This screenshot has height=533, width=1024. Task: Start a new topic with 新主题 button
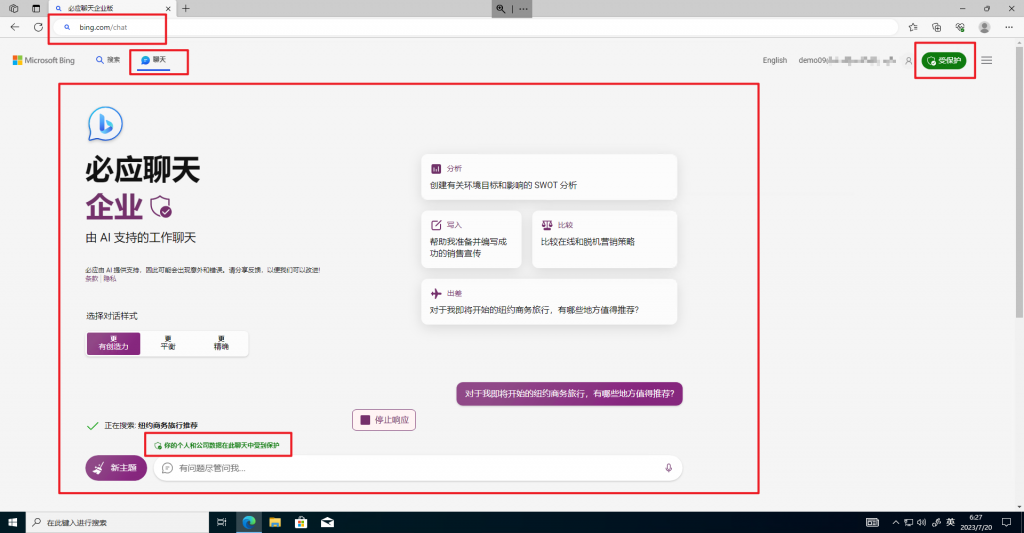click(117, 468)
